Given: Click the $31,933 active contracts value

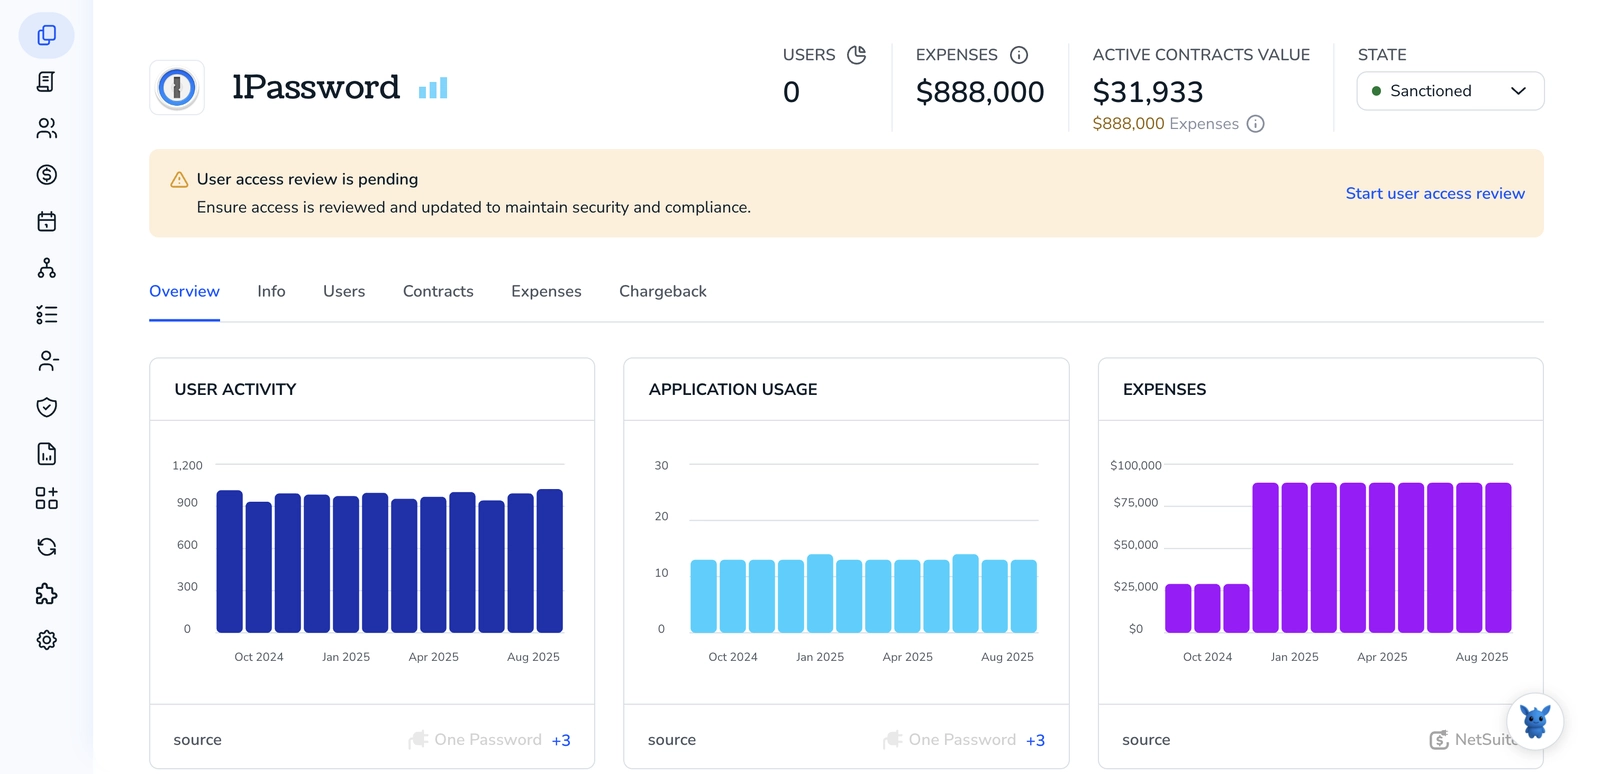Looking at the screenshot, I should pos(1148,92).
